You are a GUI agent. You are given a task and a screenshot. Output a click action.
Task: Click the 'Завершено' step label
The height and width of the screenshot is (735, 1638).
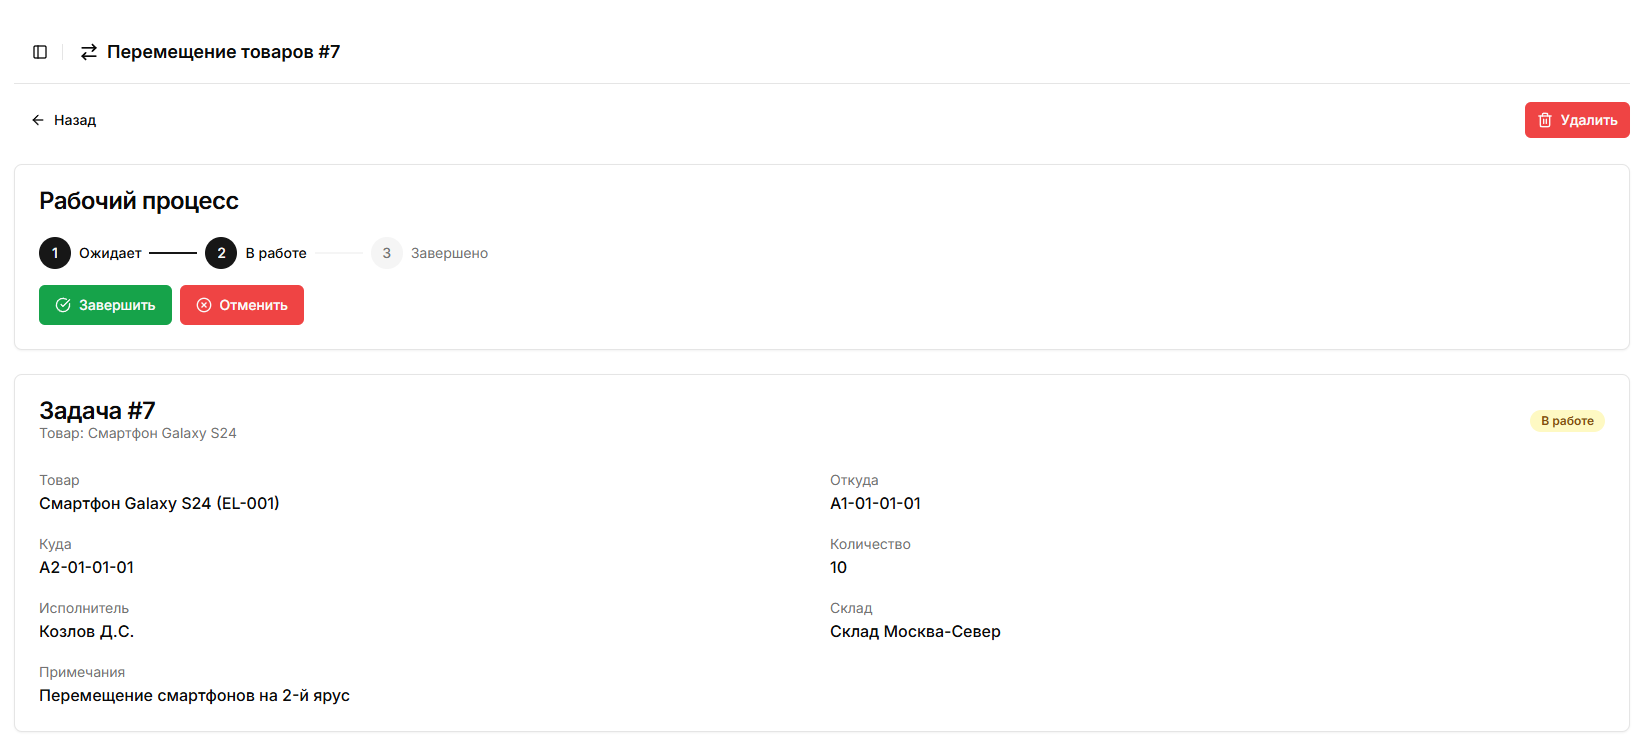coord(449,253)
